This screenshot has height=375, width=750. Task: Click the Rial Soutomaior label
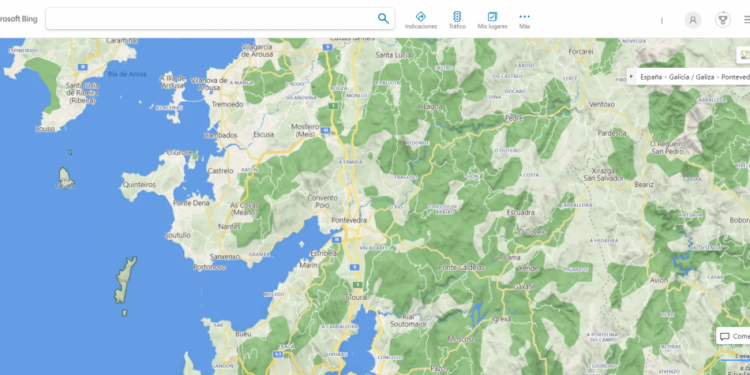point(408,320)
